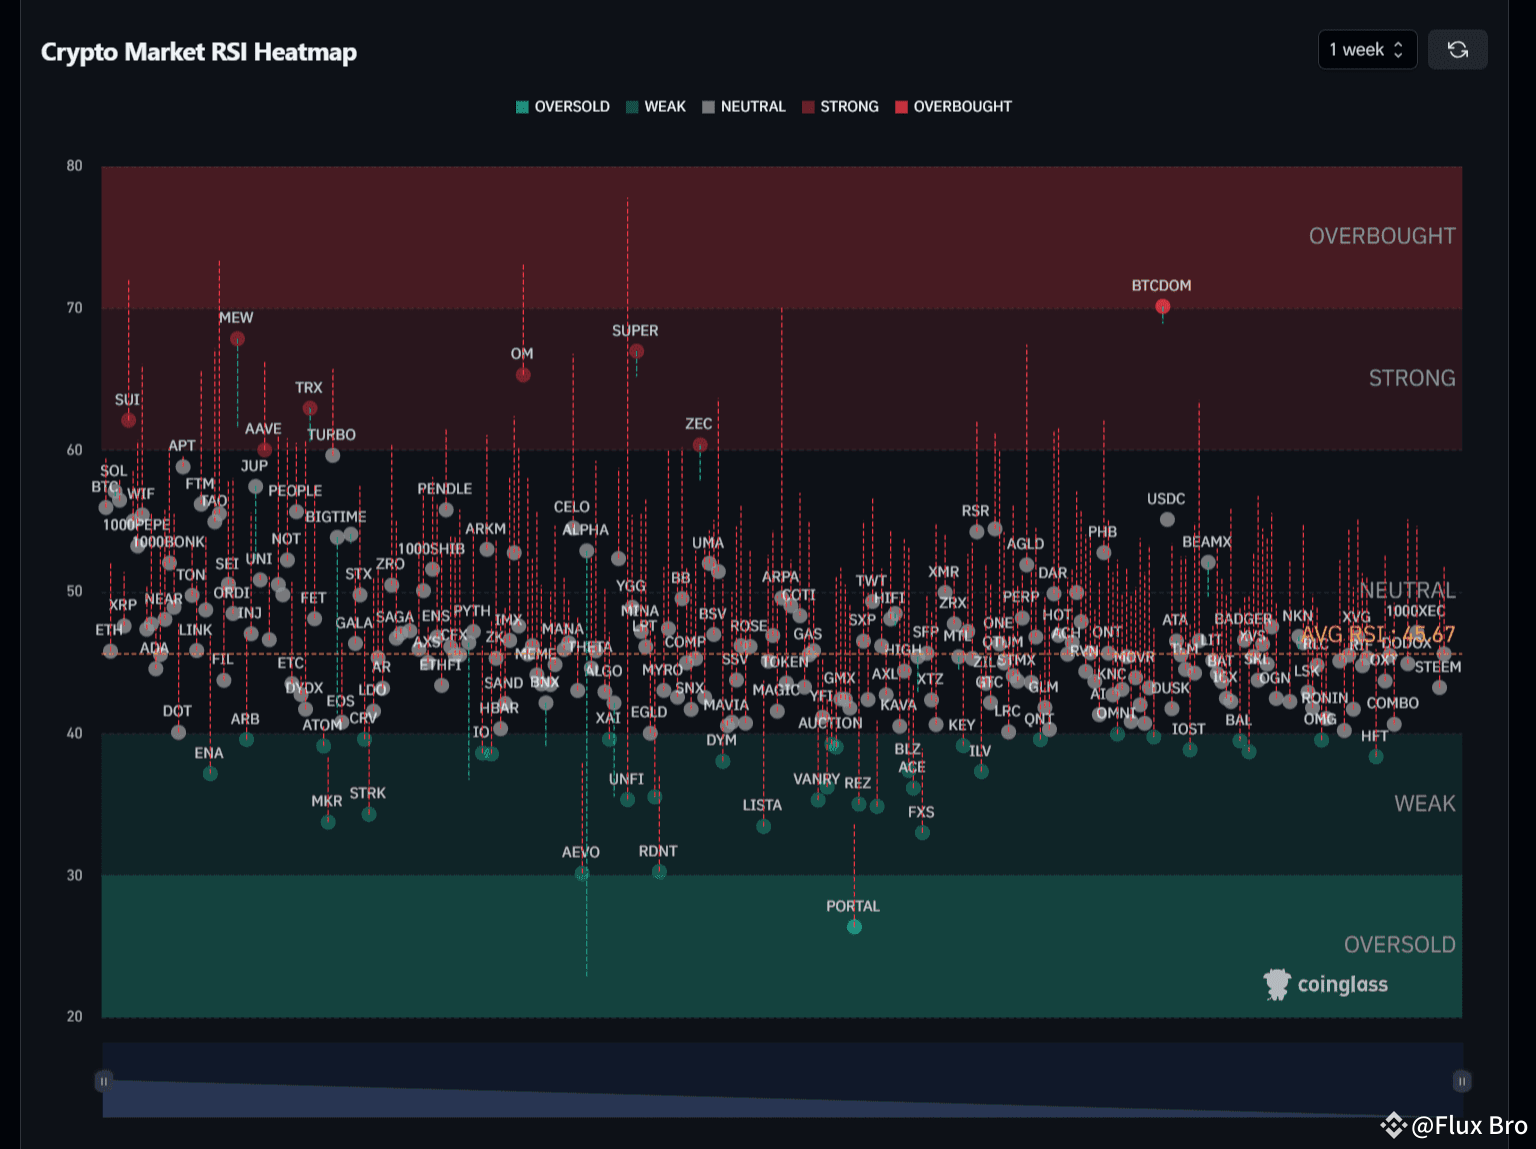
Task: Click the PORTAL oversold data point
Action: (853, 926)
